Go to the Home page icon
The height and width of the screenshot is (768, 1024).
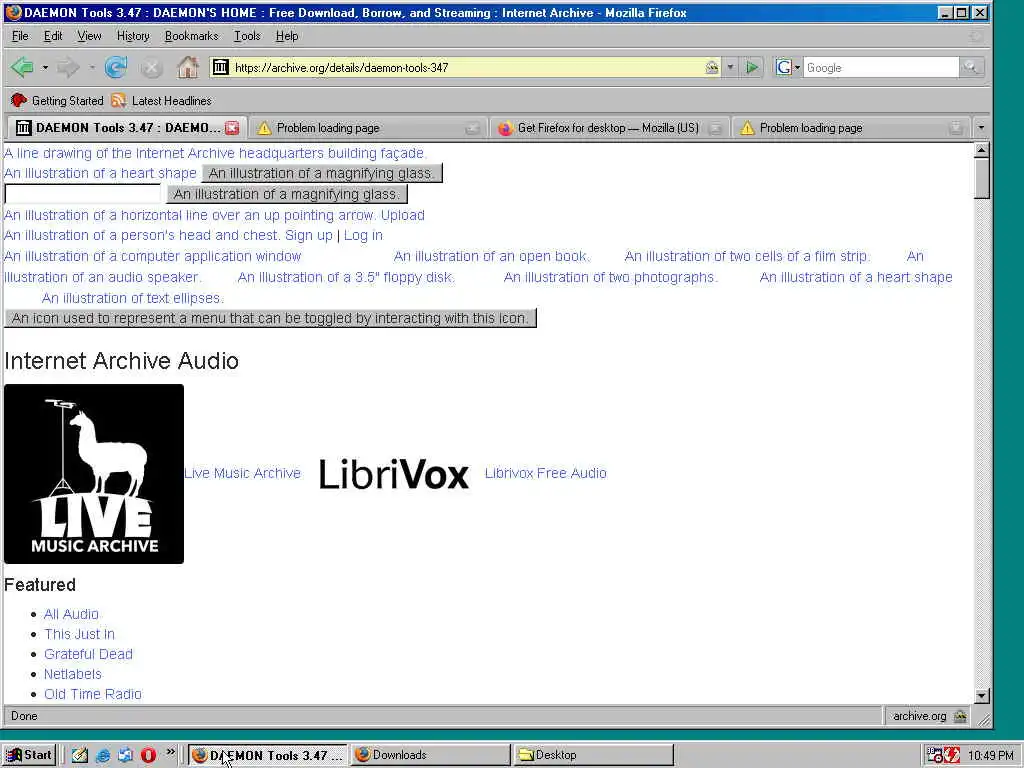(x=188, y=67)
